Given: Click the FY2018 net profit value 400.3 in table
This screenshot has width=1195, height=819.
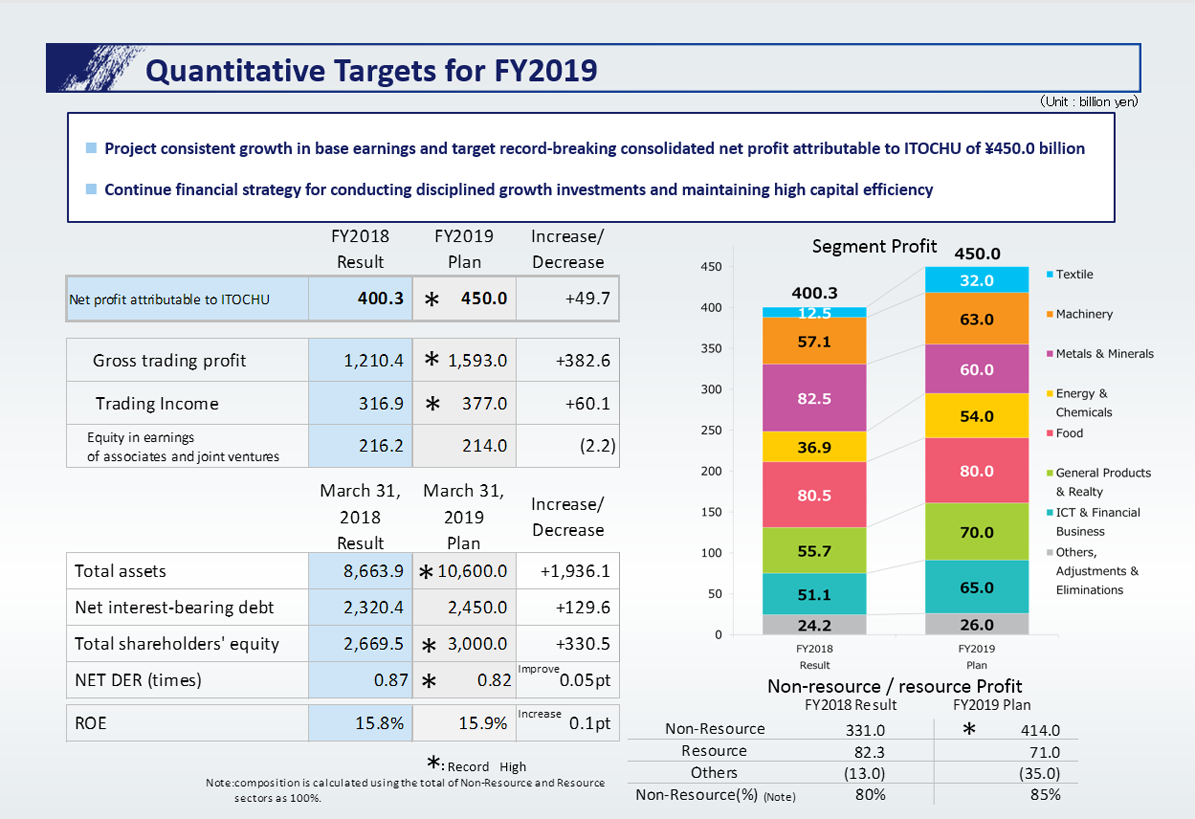Looking at the screenshot, I should click(380, 299).
